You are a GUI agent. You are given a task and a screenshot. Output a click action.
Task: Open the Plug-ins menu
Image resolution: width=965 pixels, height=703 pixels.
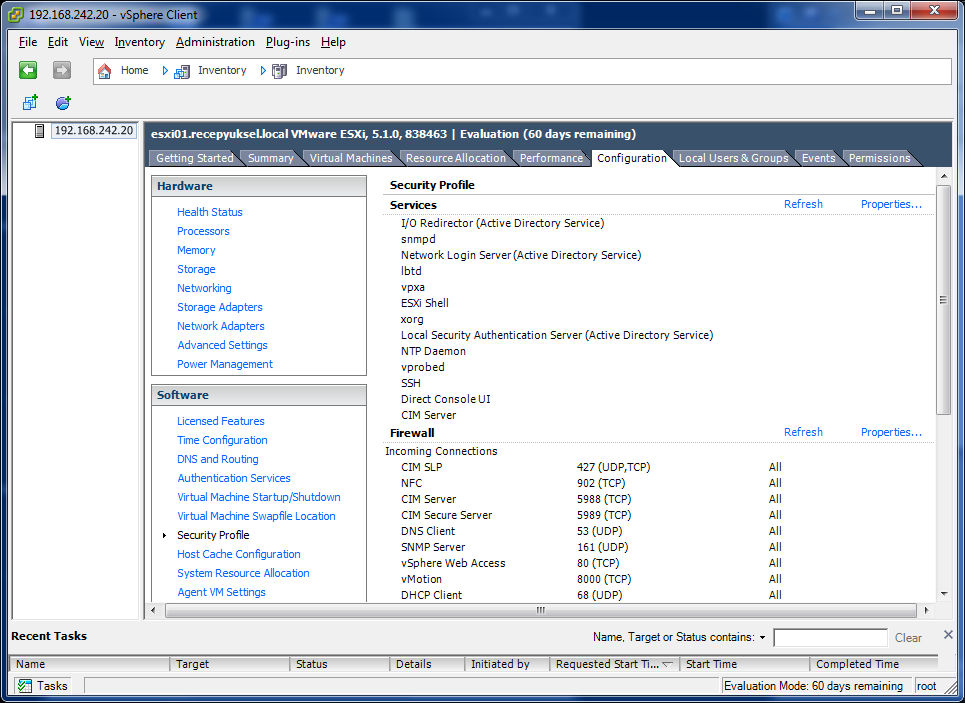point(288,42)
